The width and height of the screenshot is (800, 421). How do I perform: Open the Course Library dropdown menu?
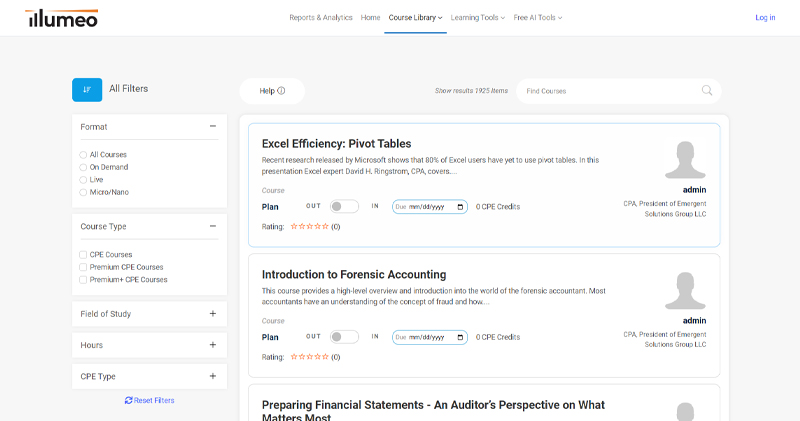point(415,17)
